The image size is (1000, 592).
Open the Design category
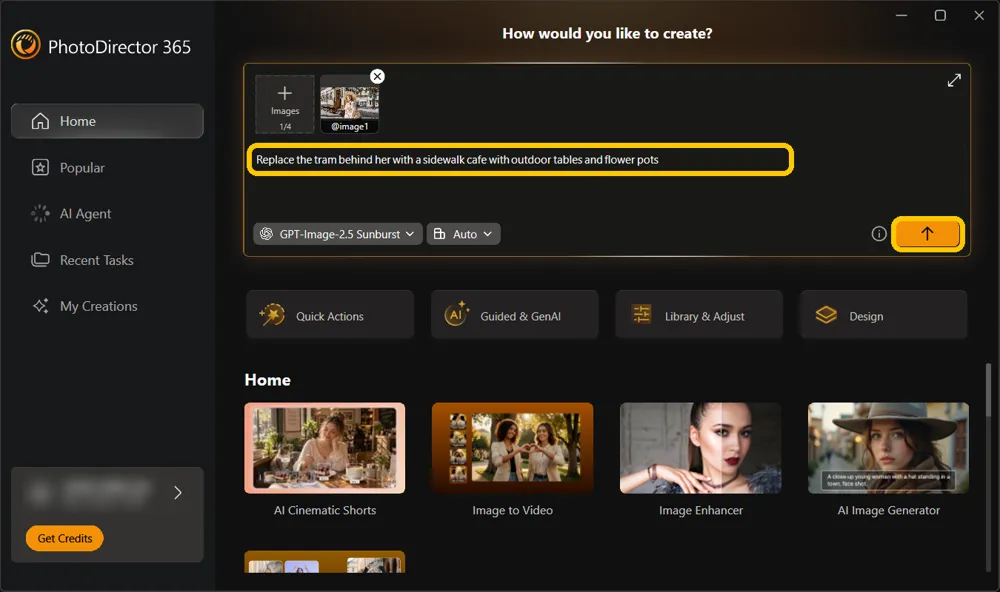pyautogui.click(x=883, y=315)
